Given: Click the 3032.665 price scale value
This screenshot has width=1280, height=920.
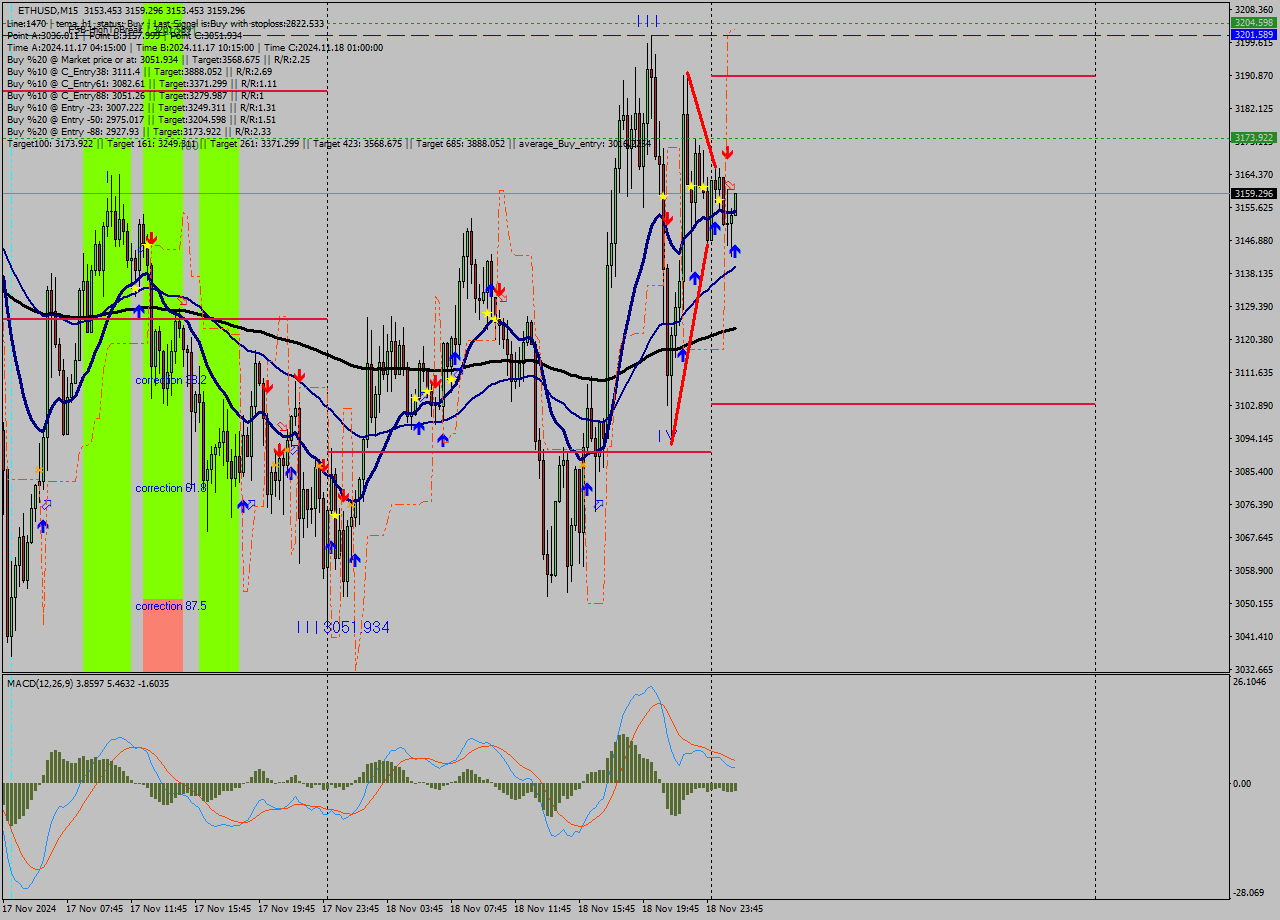Looking at the screenshot, I should click(1253, 669).
